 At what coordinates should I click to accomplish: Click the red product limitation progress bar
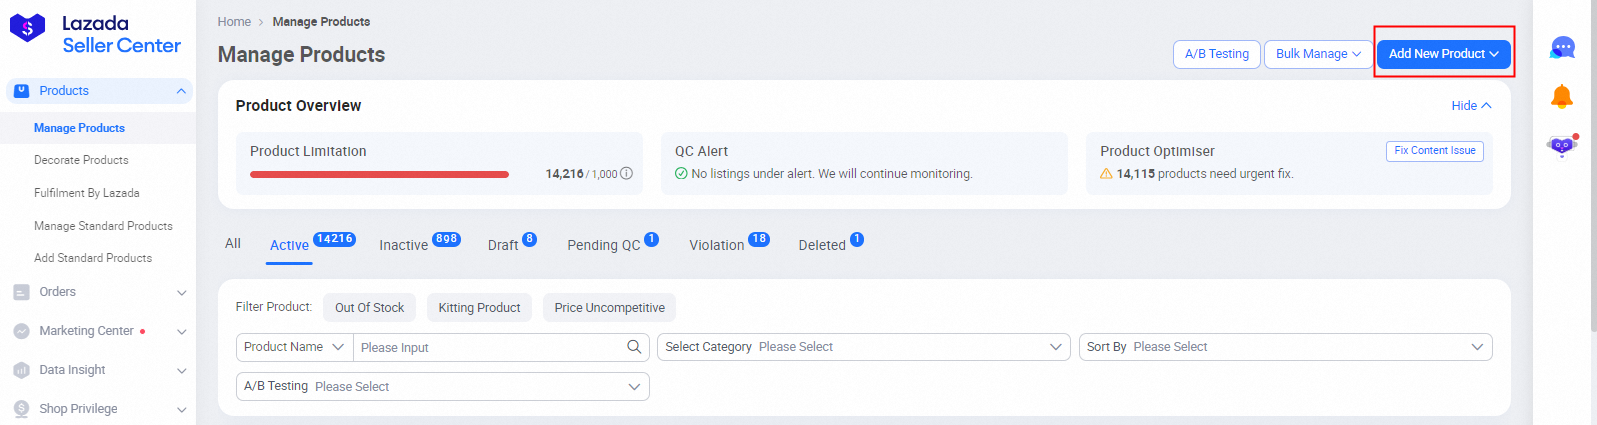[x=379, y=174]
